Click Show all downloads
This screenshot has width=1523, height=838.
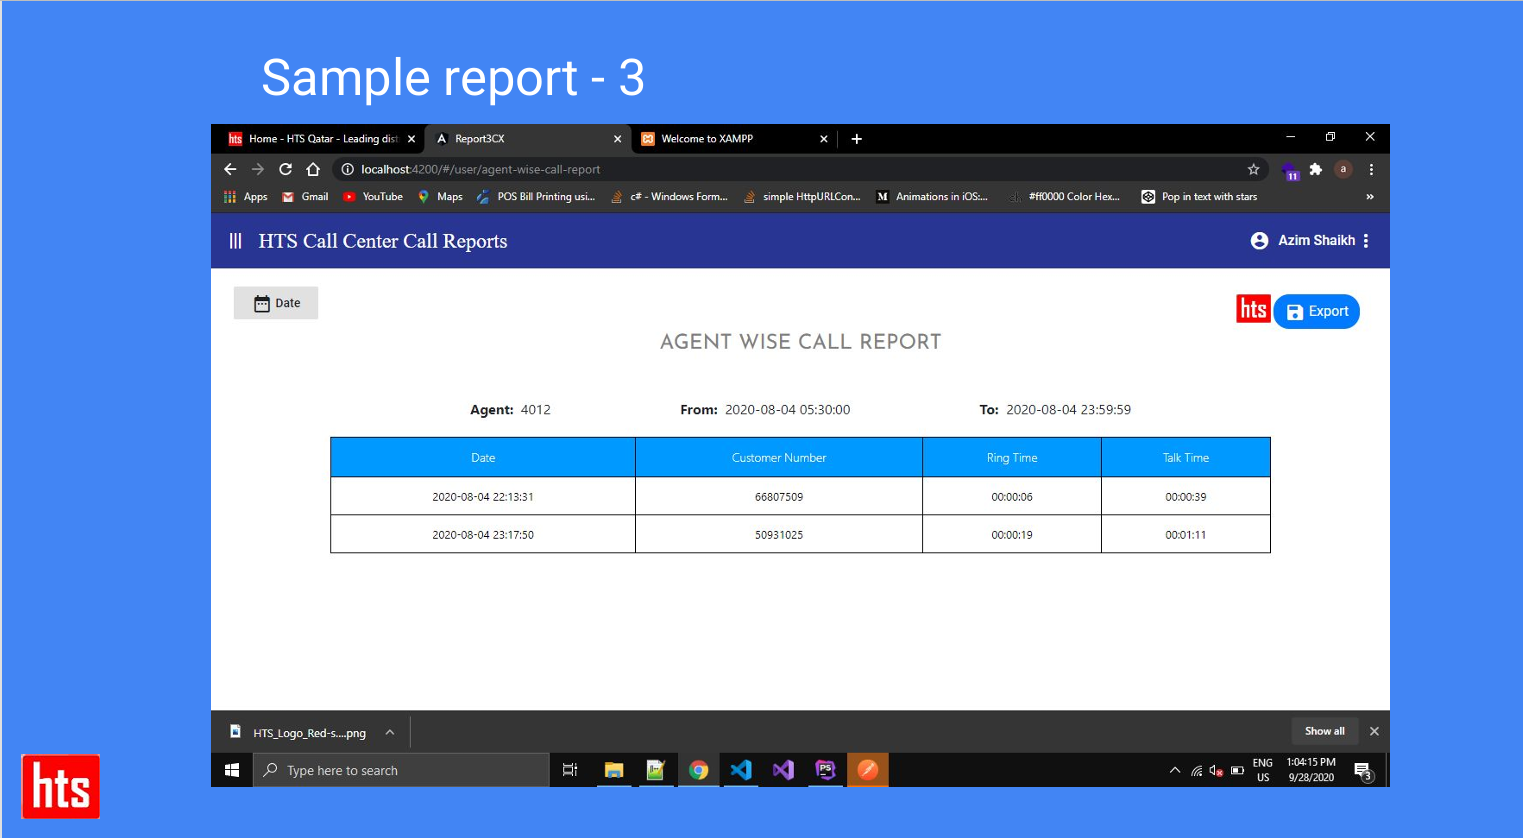[x=1324, y=731]
